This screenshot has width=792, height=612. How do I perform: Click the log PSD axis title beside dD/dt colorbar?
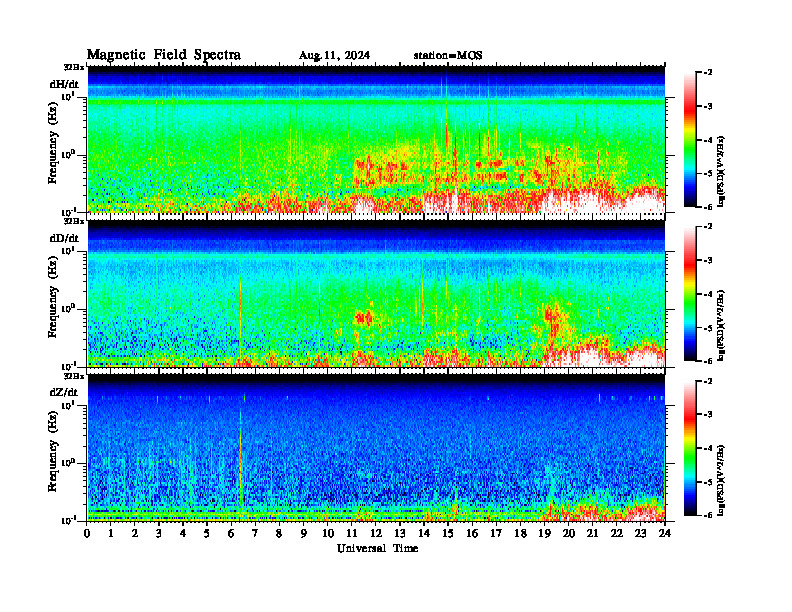tap(721, 325)
